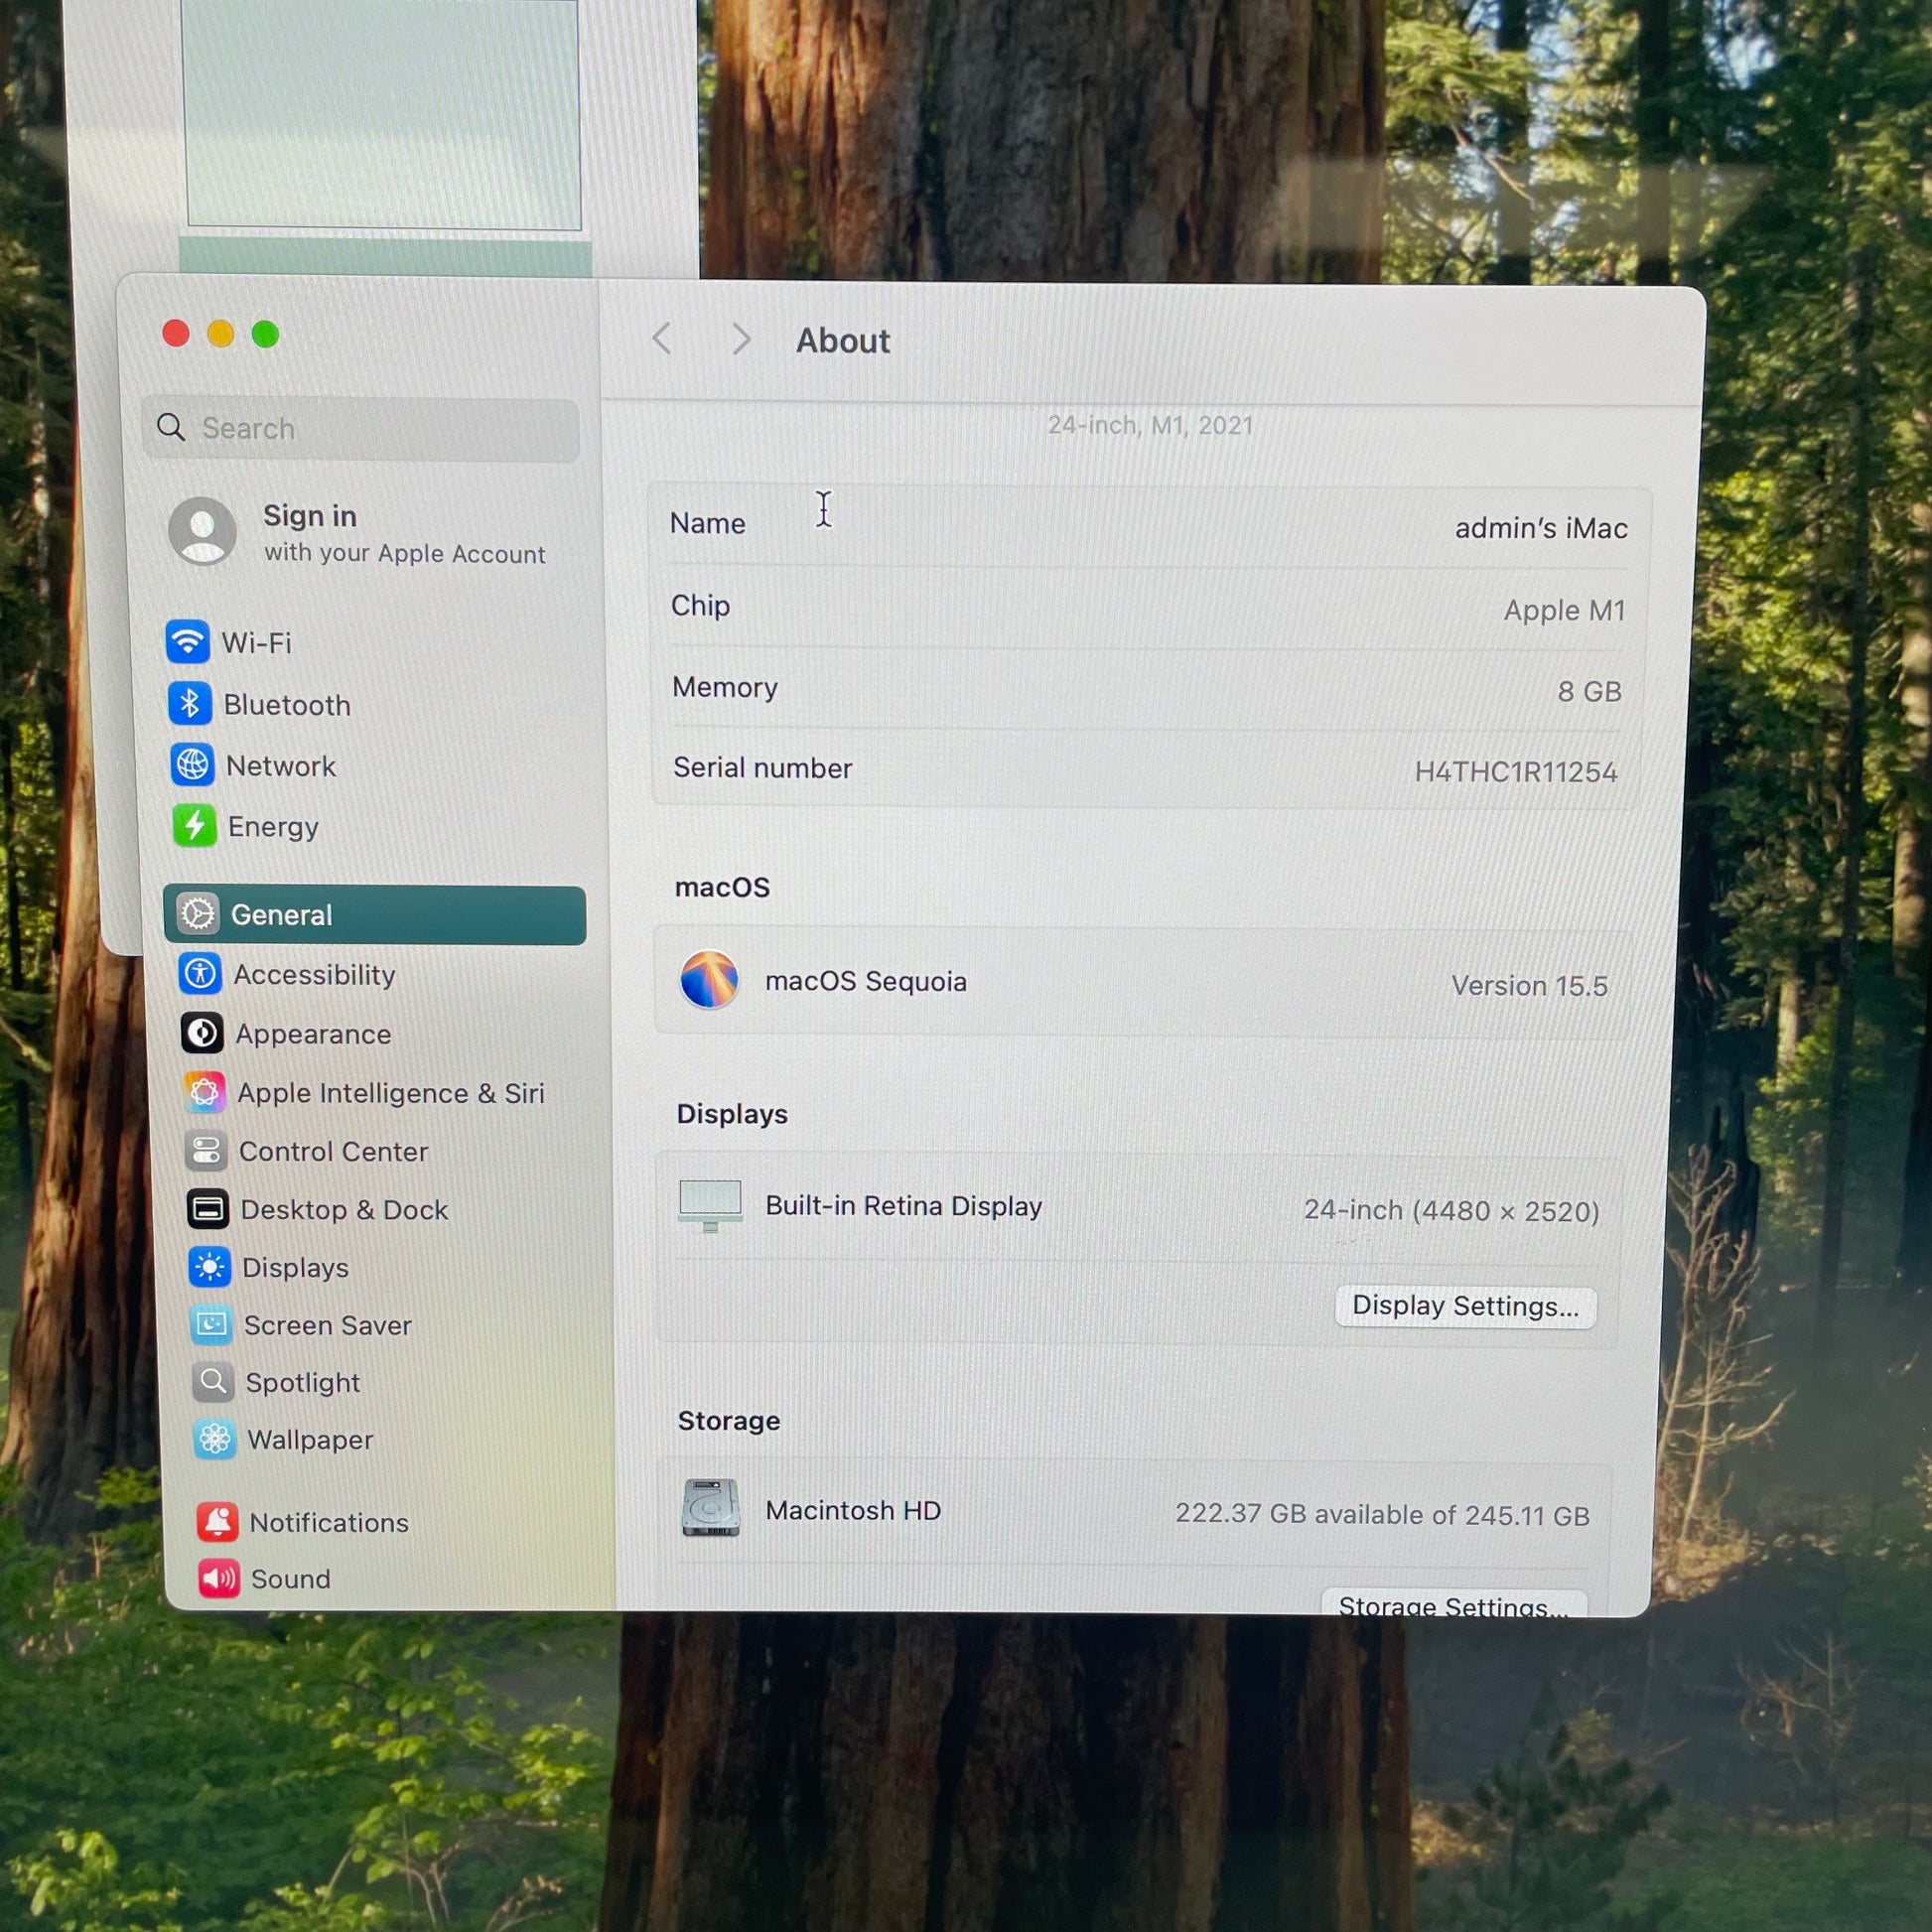Click the Display Settings... button
Viewport: 1932px width, 1932px height.
coord(1465,1306)
